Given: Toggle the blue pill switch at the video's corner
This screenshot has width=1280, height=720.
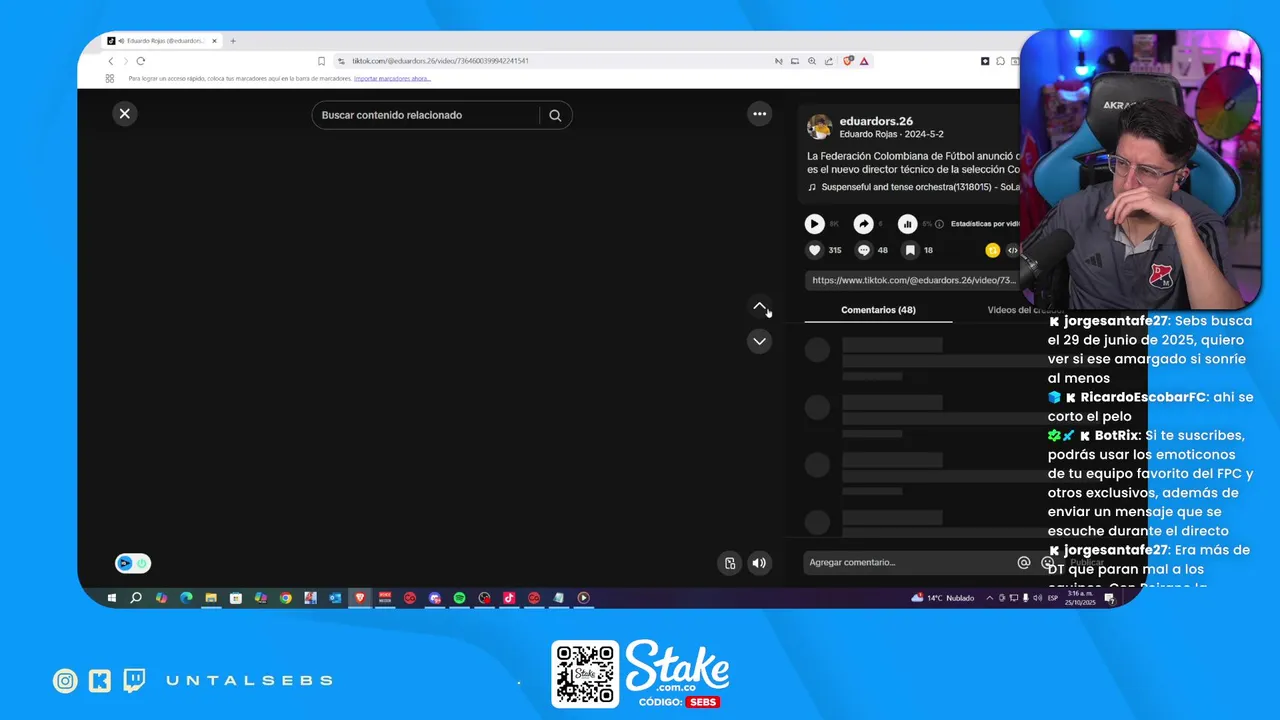Looking at the screenshot, I should coord(133,563).
